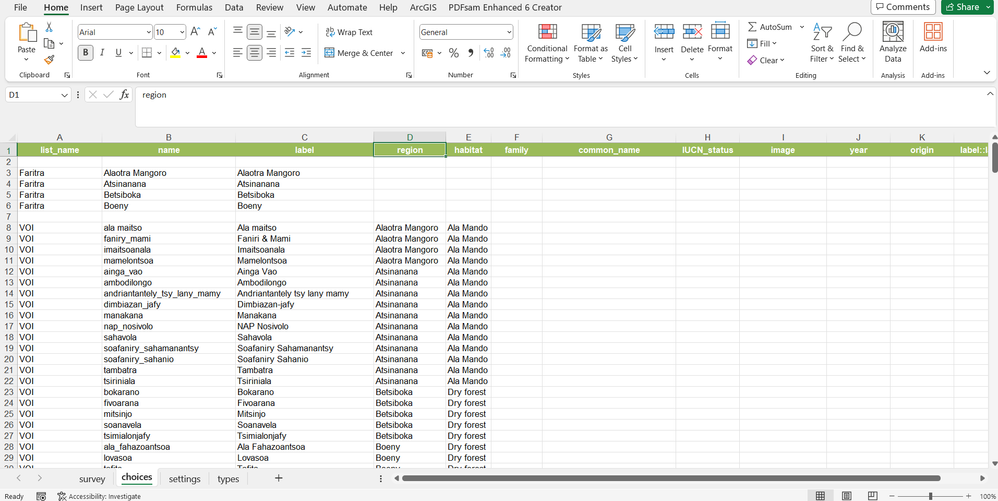The width and height of the screenshot is (998, 501).
Task: Click the Format Painter brush icon
Action: (x=48, y=59)
